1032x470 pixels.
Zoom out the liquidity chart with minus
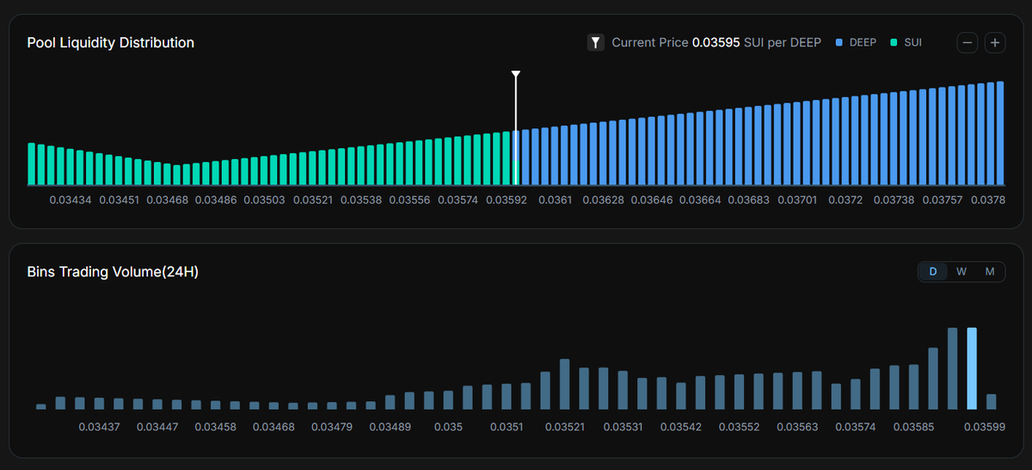[967, 43]
